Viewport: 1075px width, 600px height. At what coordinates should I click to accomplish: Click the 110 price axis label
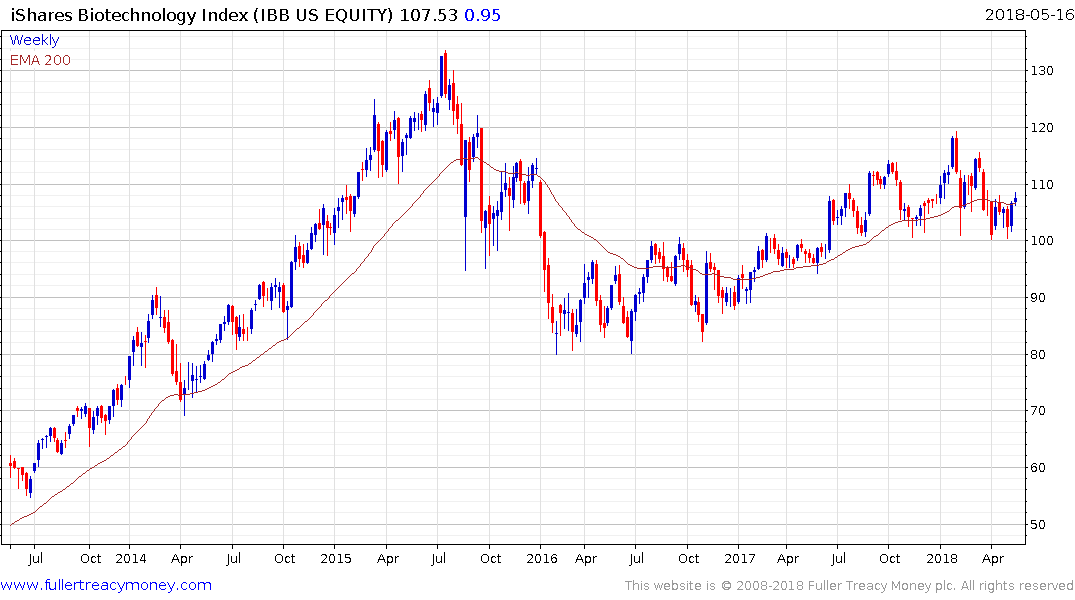pos(1041,184)
